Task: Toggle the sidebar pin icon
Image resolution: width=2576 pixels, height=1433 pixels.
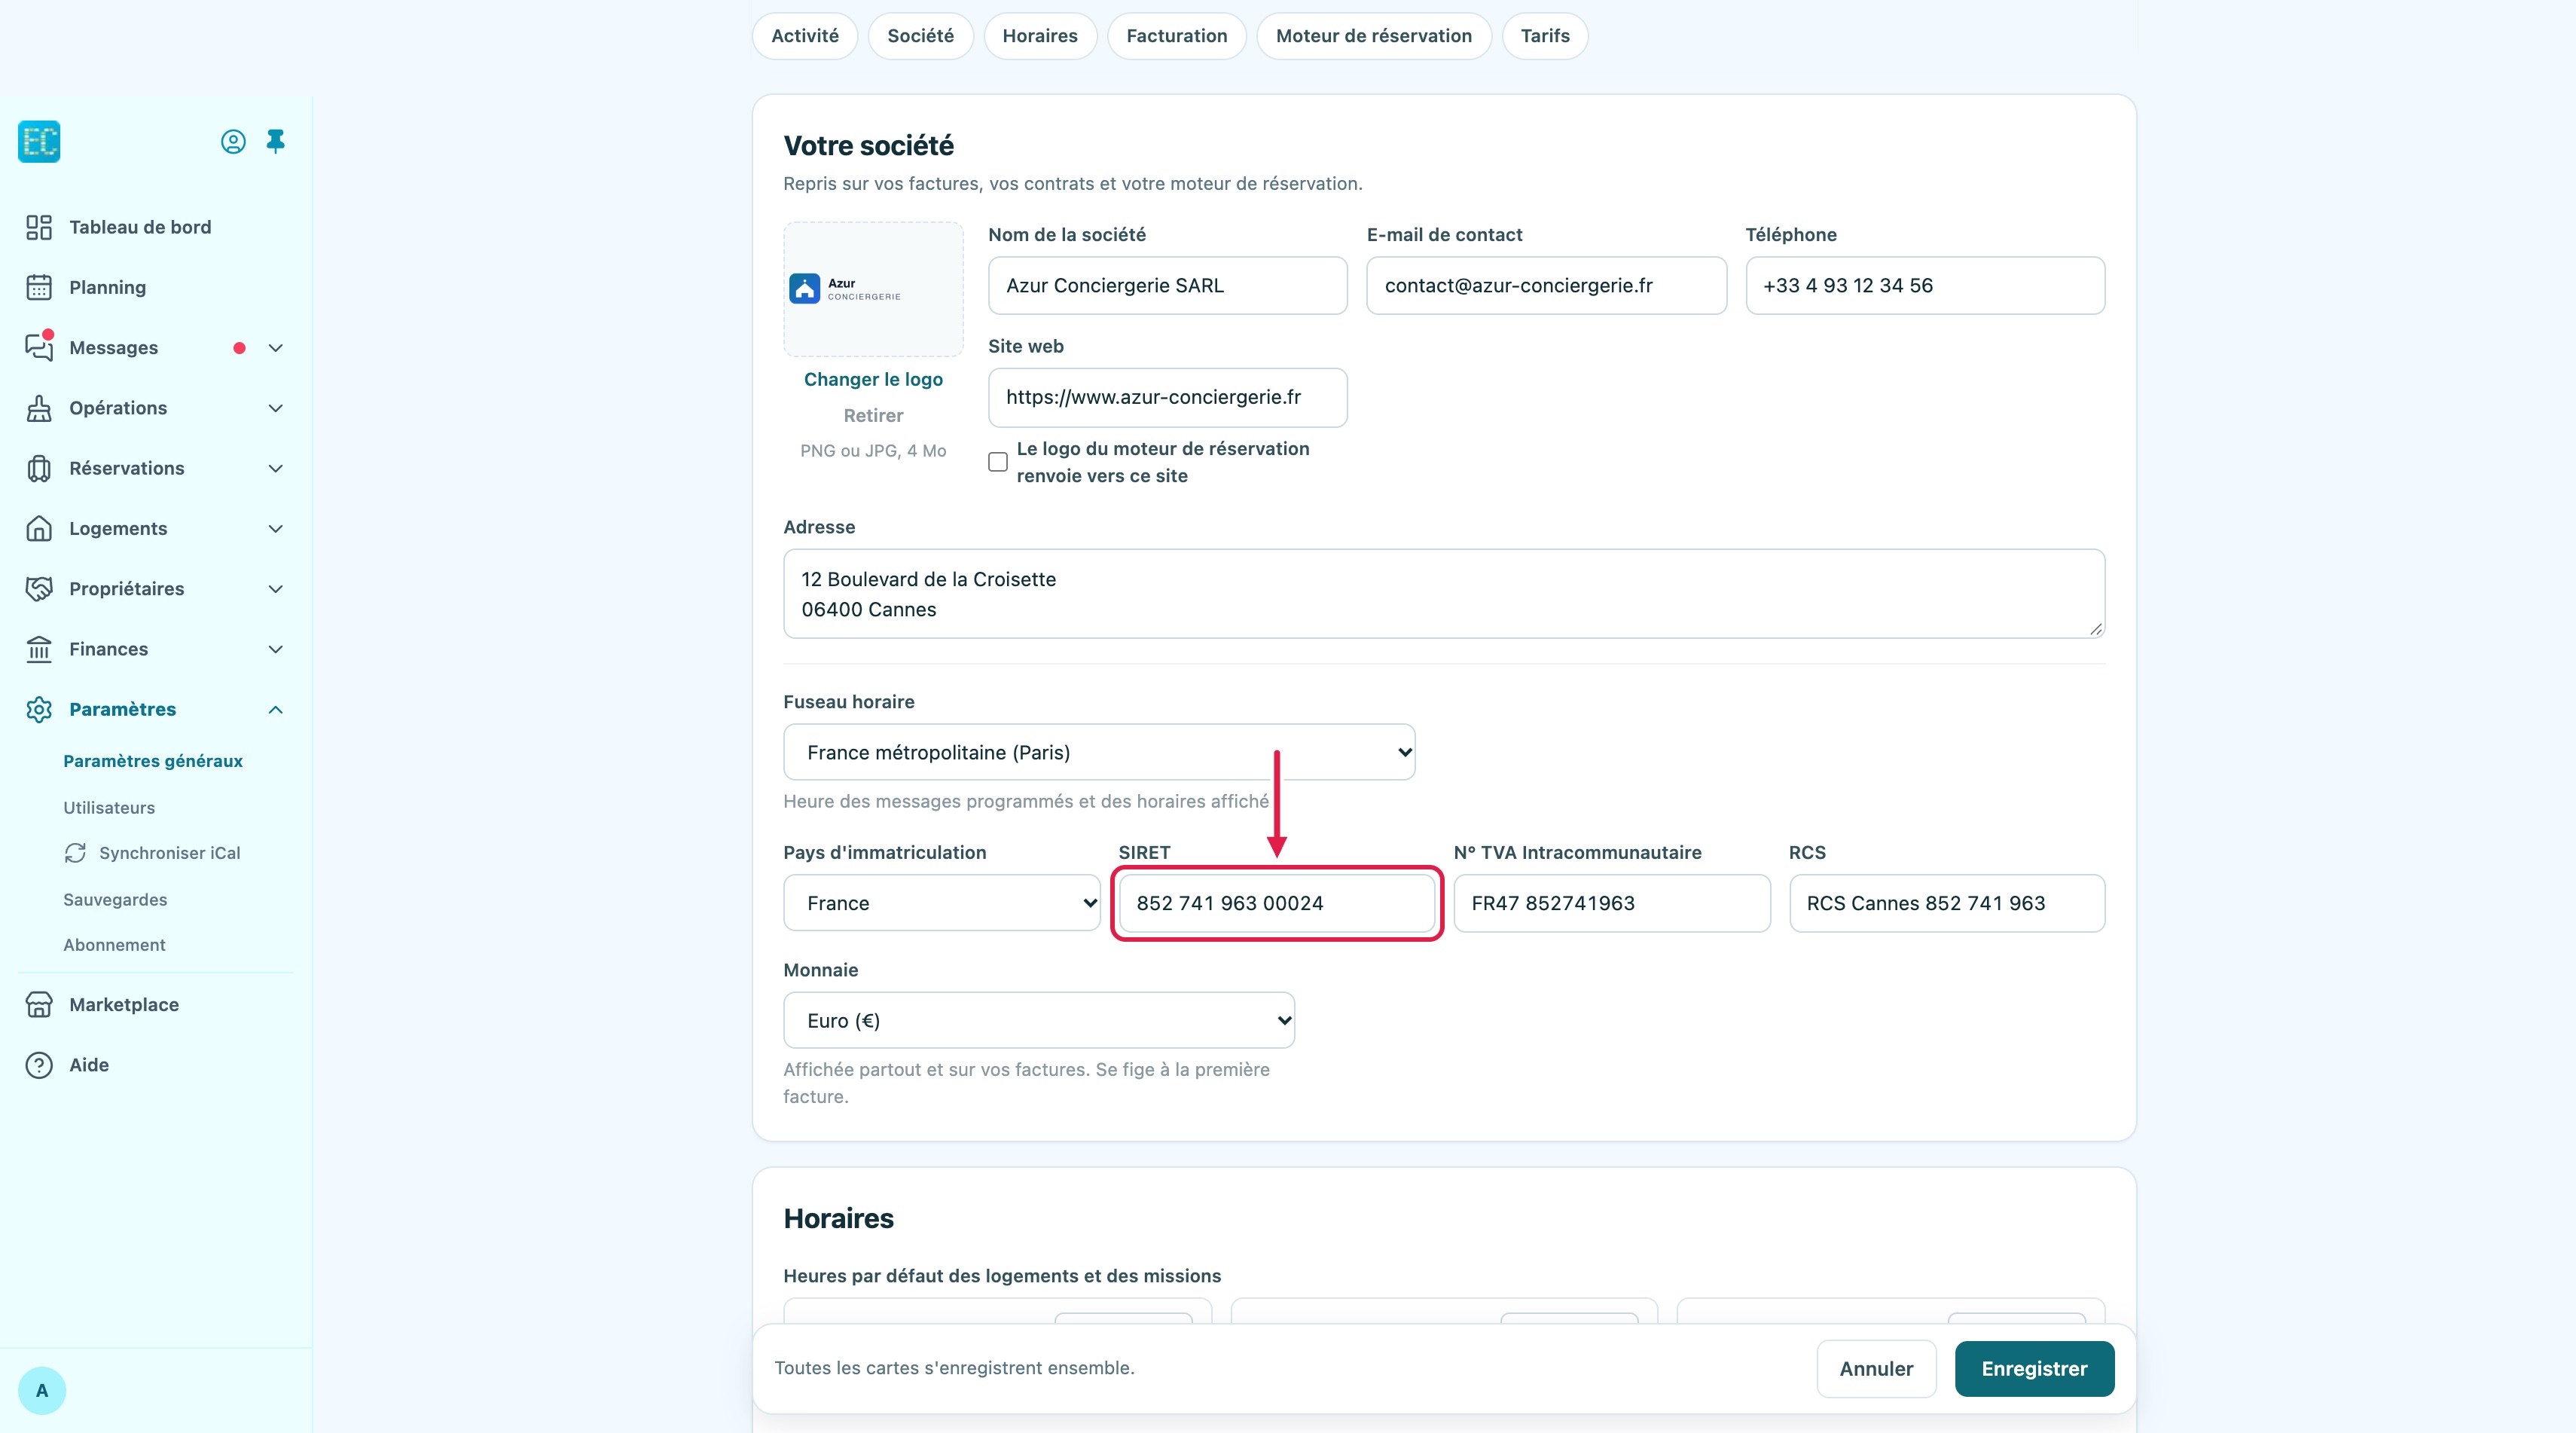Action: coord(276,141)
